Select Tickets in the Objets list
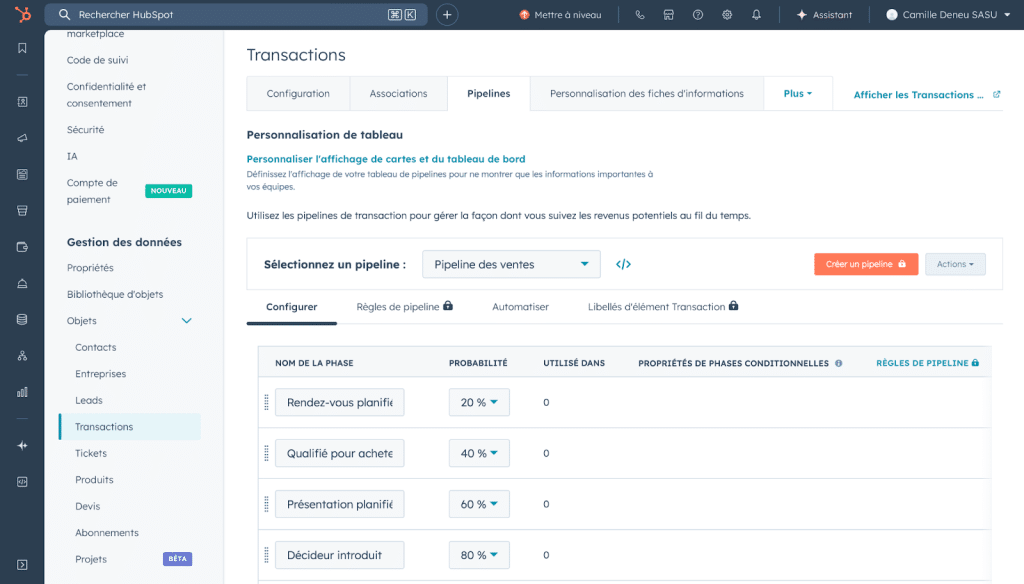1024x584 pixels. 91,453
